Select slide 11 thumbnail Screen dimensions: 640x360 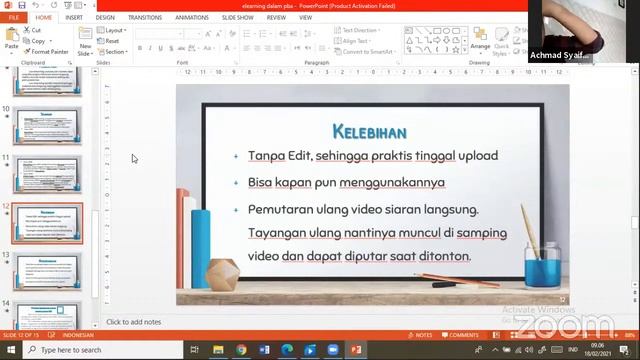pos(47,174)
